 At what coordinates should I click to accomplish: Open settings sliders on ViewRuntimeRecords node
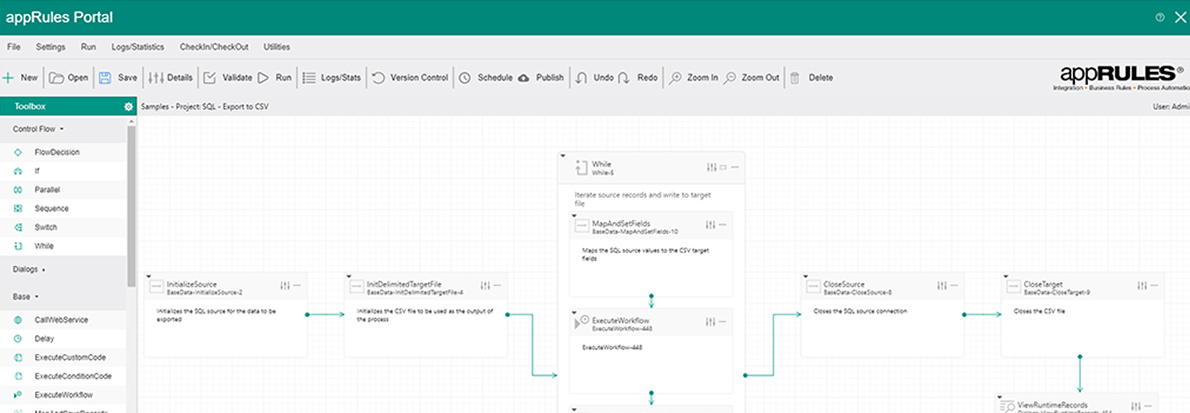coord(1136,406)
